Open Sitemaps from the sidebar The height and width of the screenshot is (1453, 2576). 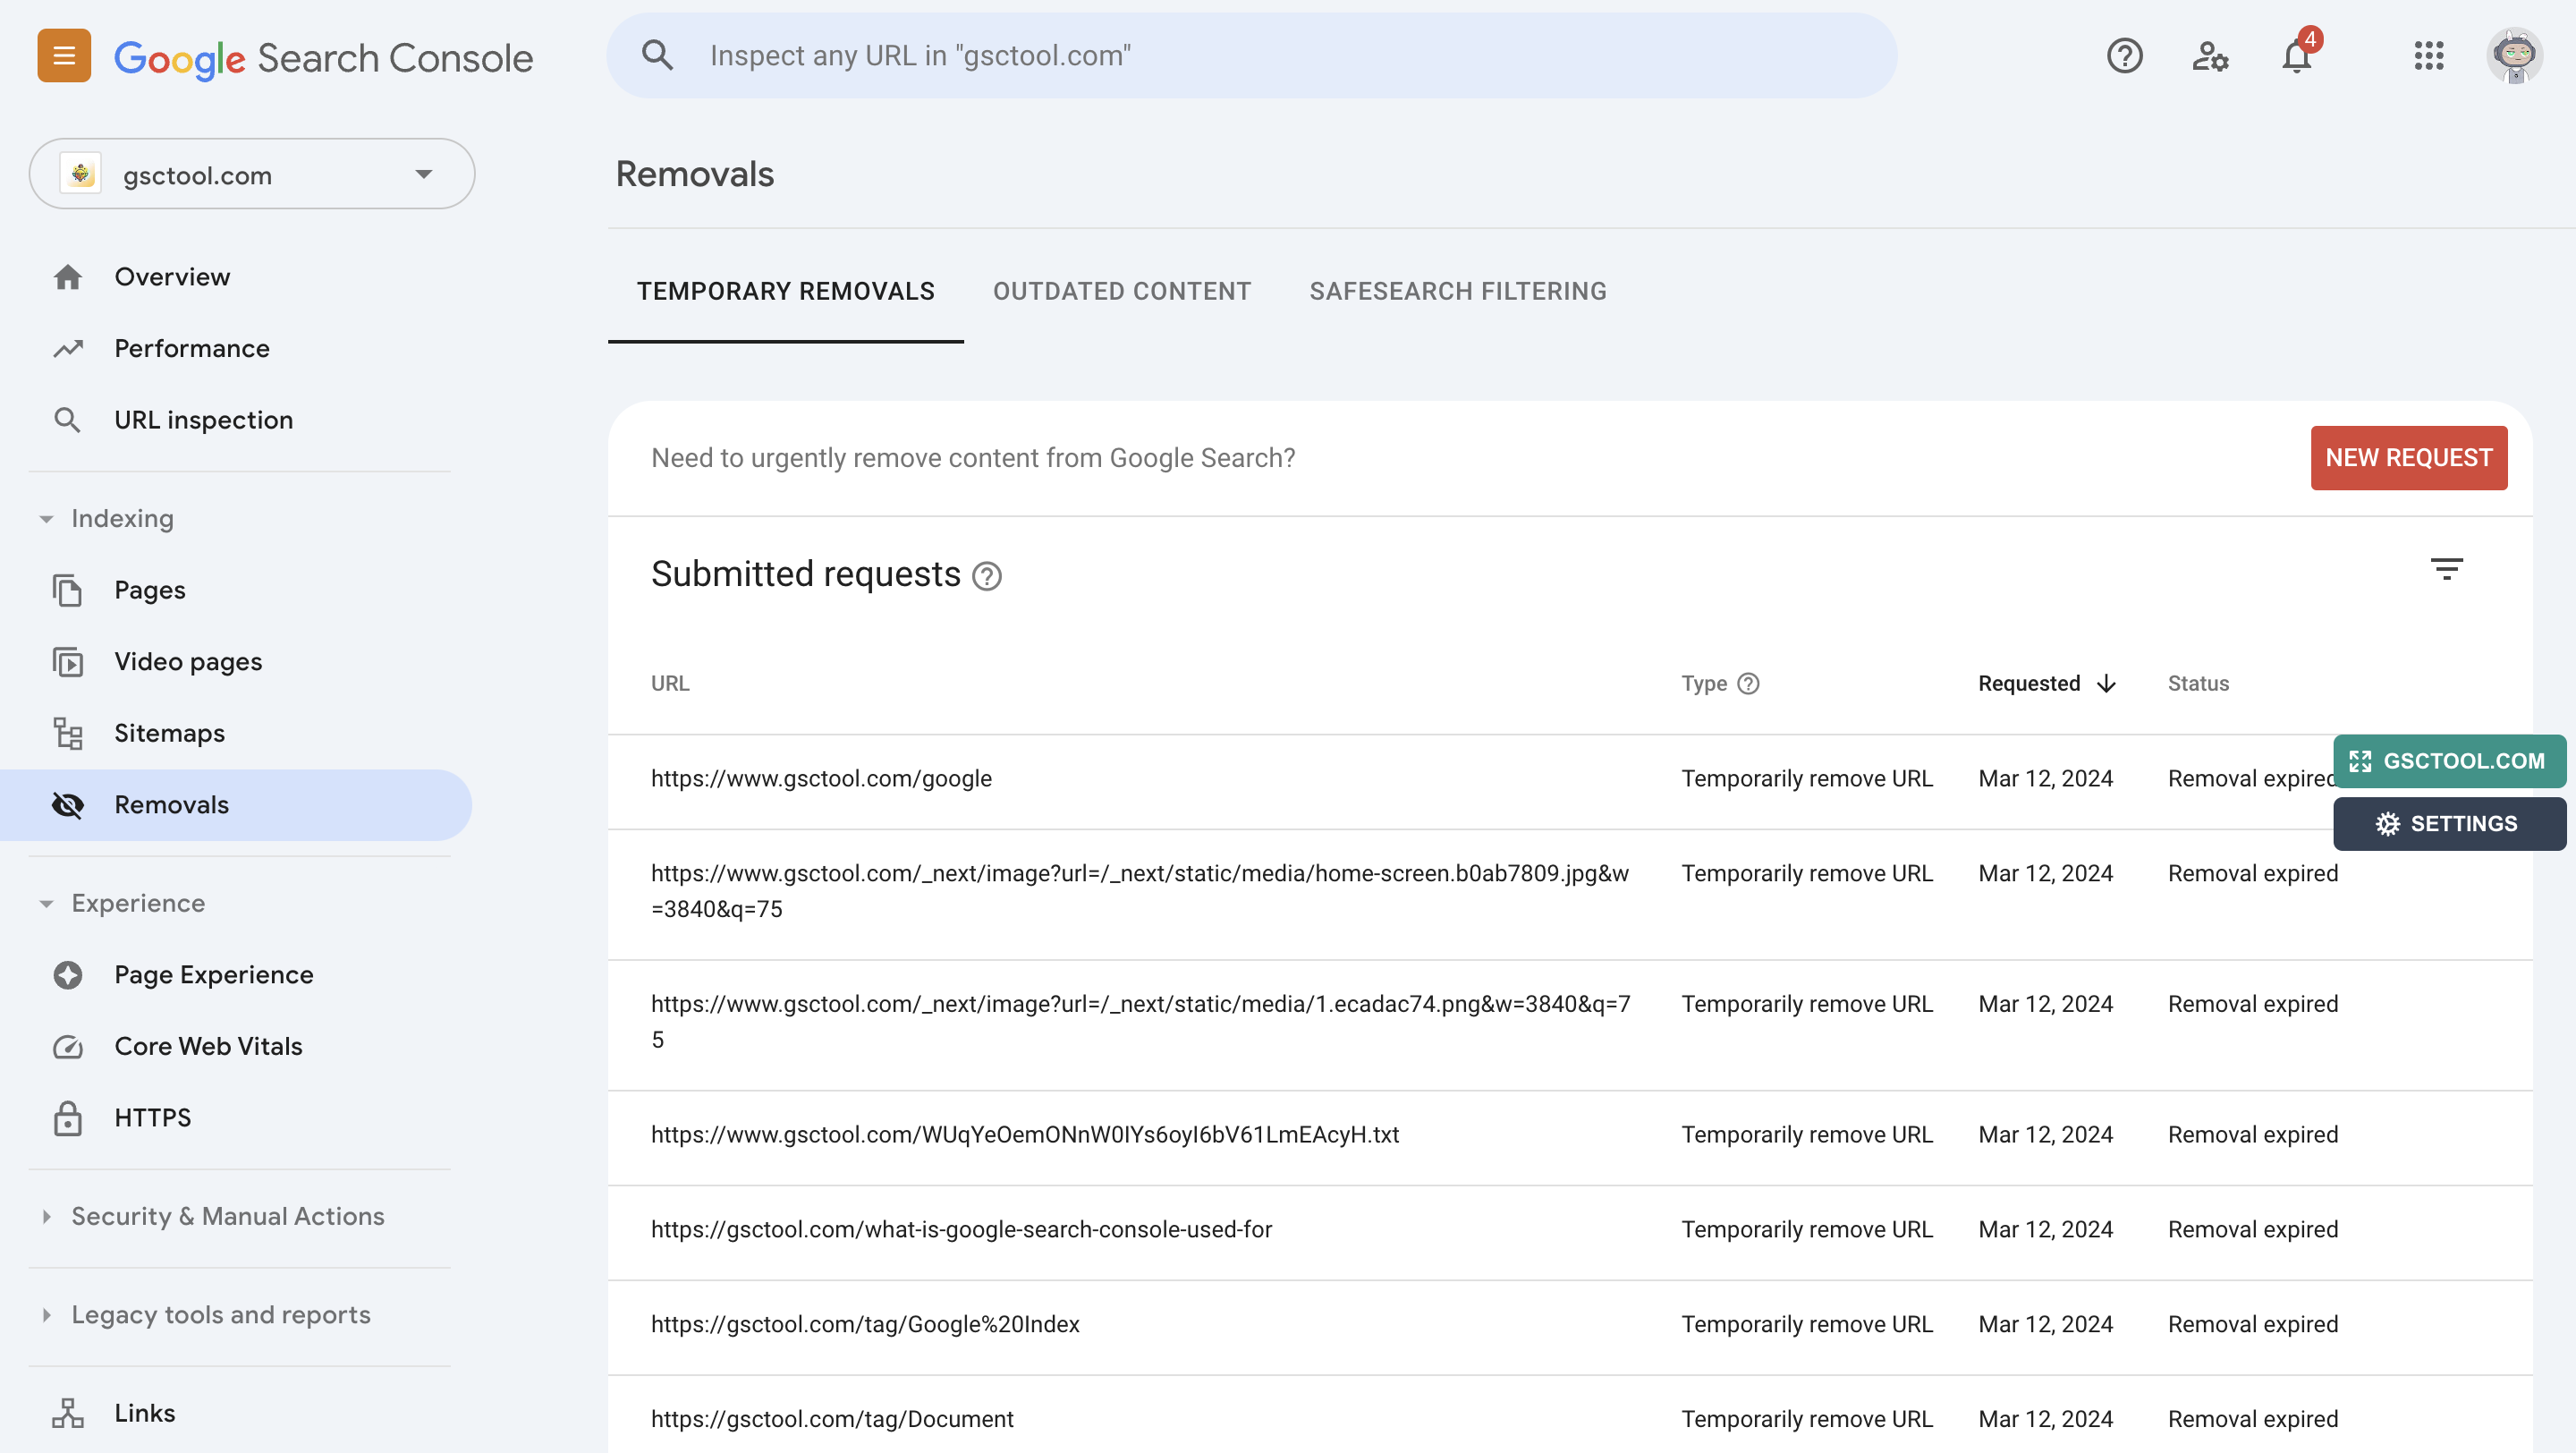pyautogui.click(x=169, y=733)
